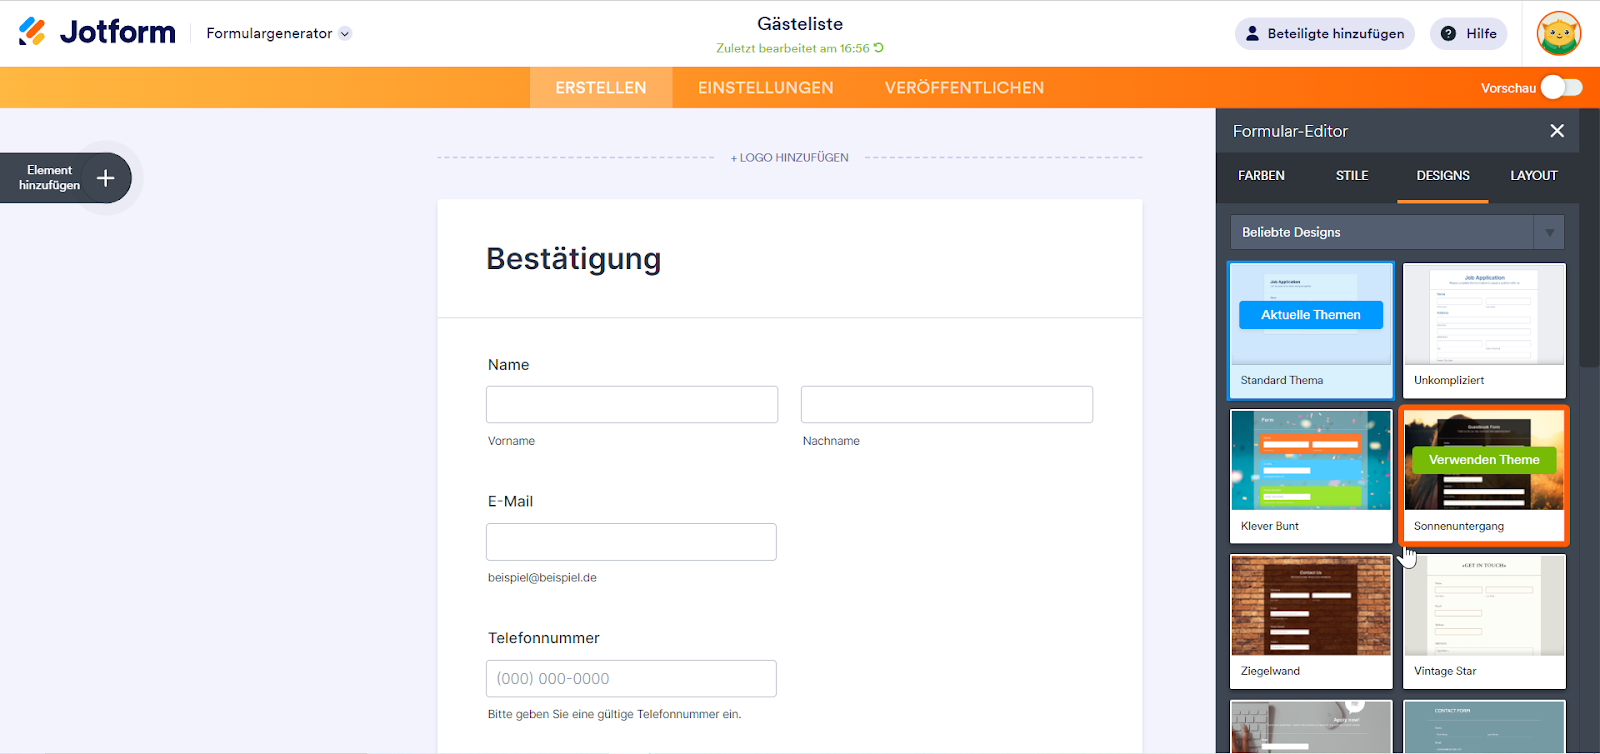The image size is (1600, 754).
Task: Switch to the LAYOUT tab
Action: click(x=1533, y=176)
